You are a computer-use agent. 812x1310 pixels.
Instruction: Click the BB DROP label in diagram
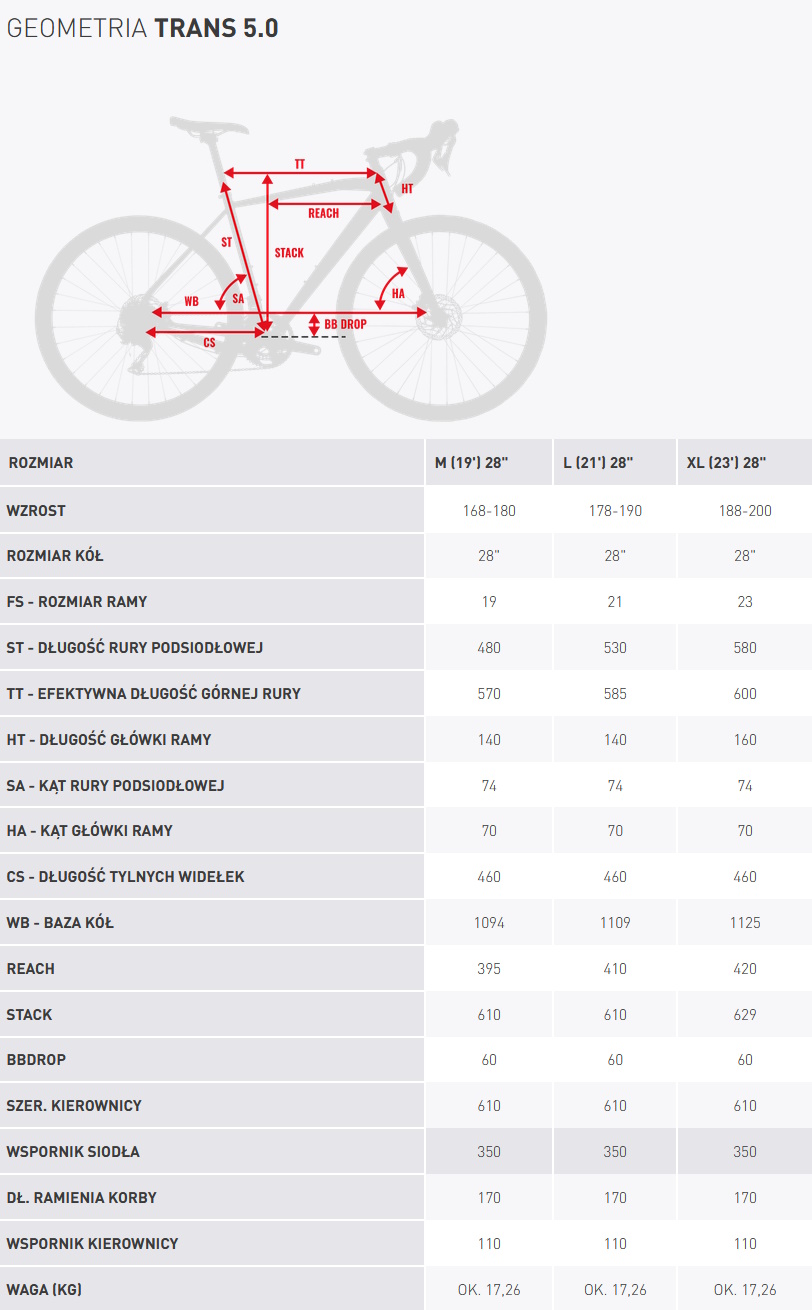345,324
